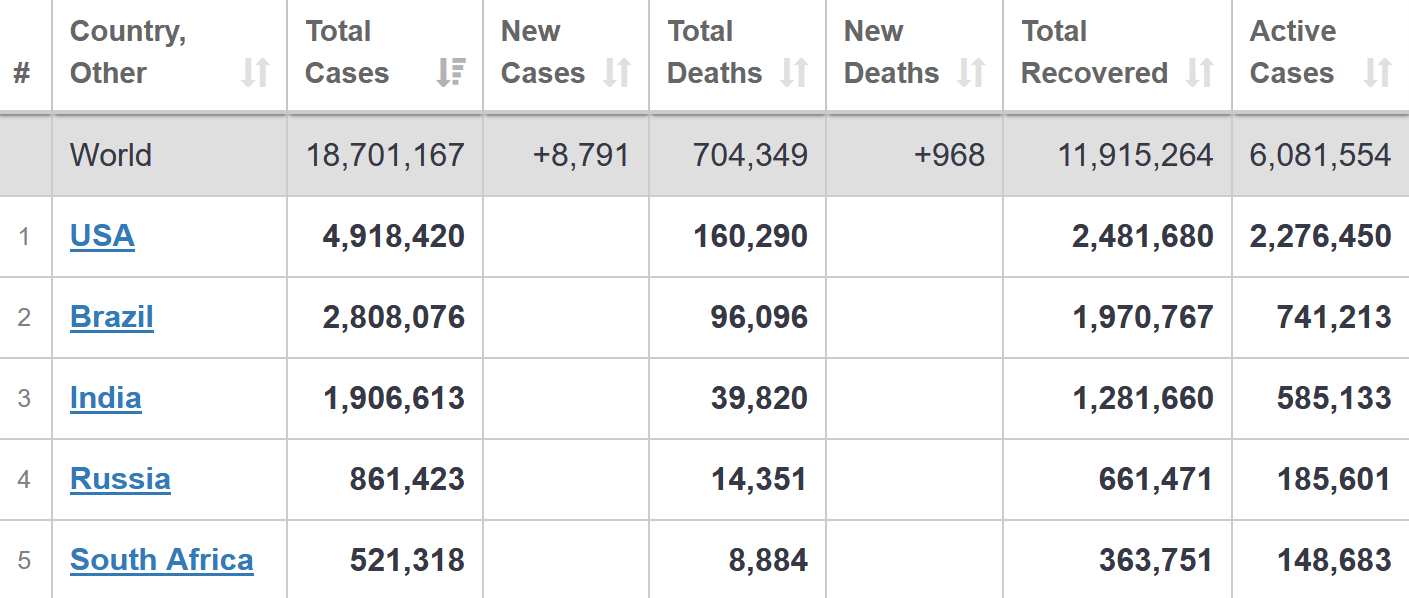
Task: Click the # column header
Action: point(22,73)
